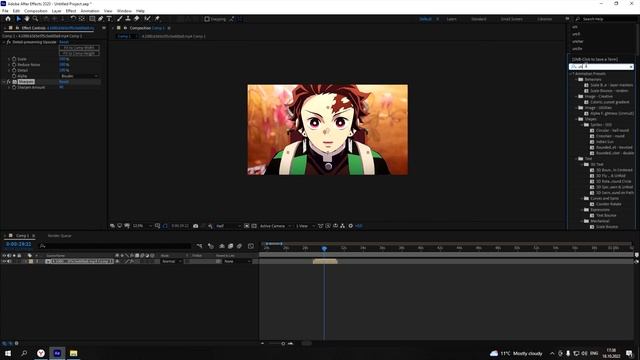Toggle Detail-preserving Upscale fx switch
Viewport: 640px width, 360px height.
coord(9,42)
